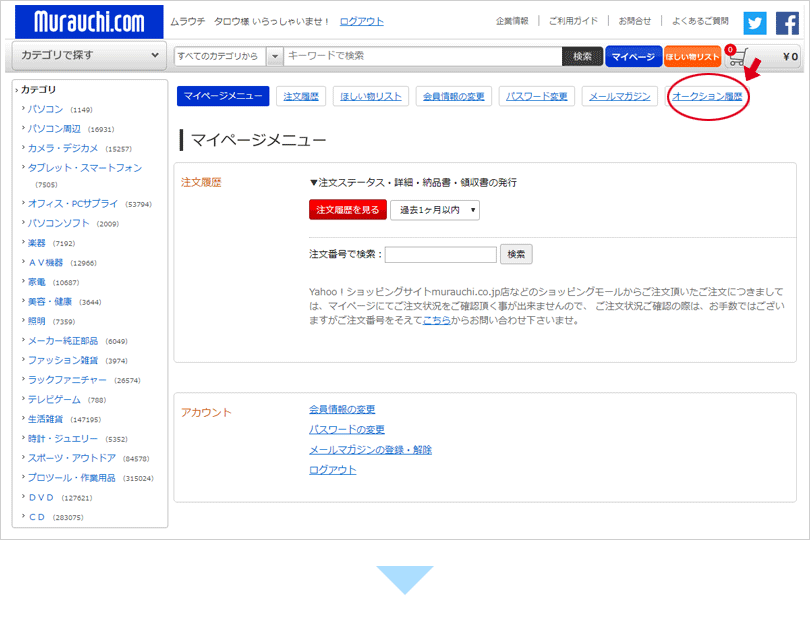Open 企業情報 header link
Image resolution: width=810 pixels, height=620 pixels.
512,21
